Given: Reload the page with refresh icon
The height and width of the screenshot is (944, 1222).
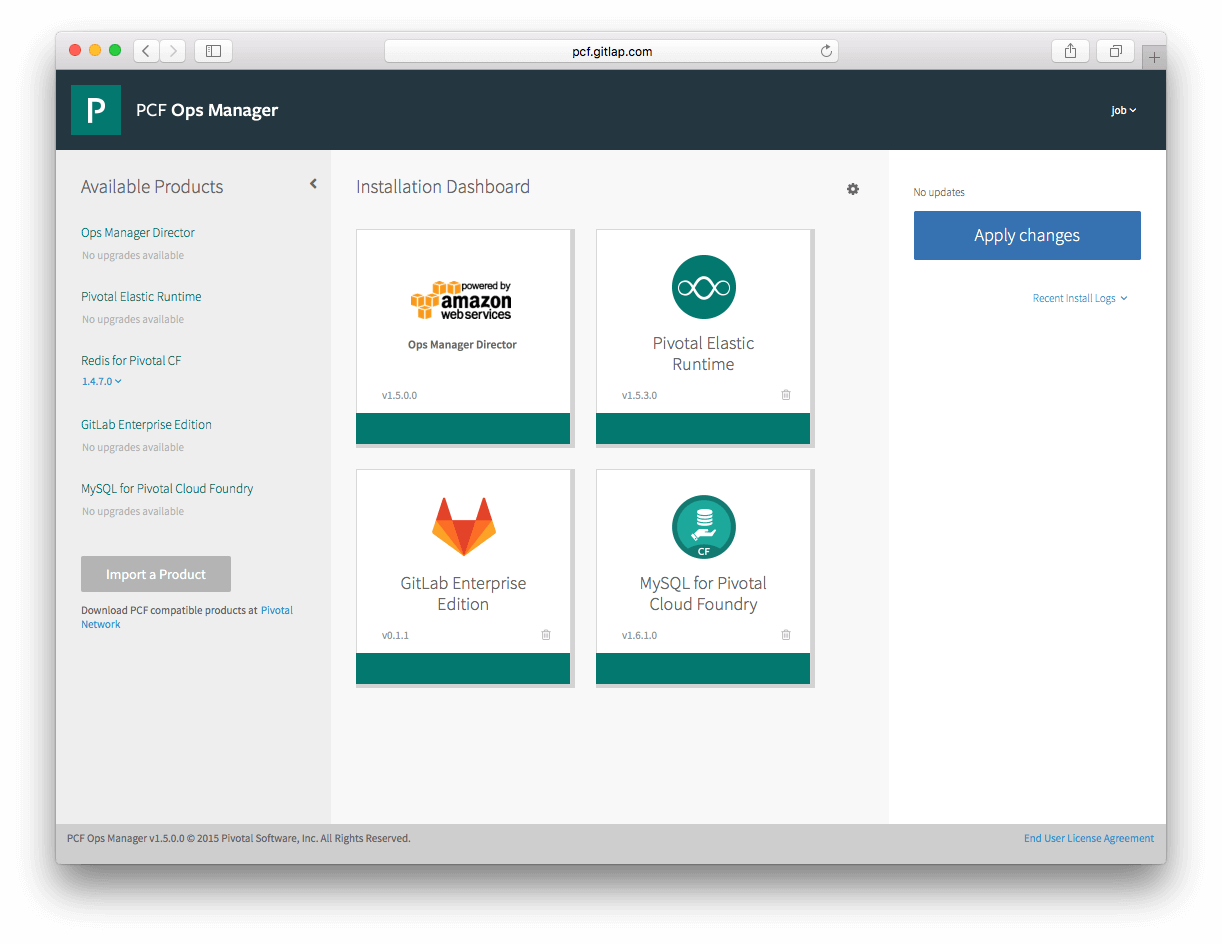Looking at the screenshot, I should tap(826, 51).
